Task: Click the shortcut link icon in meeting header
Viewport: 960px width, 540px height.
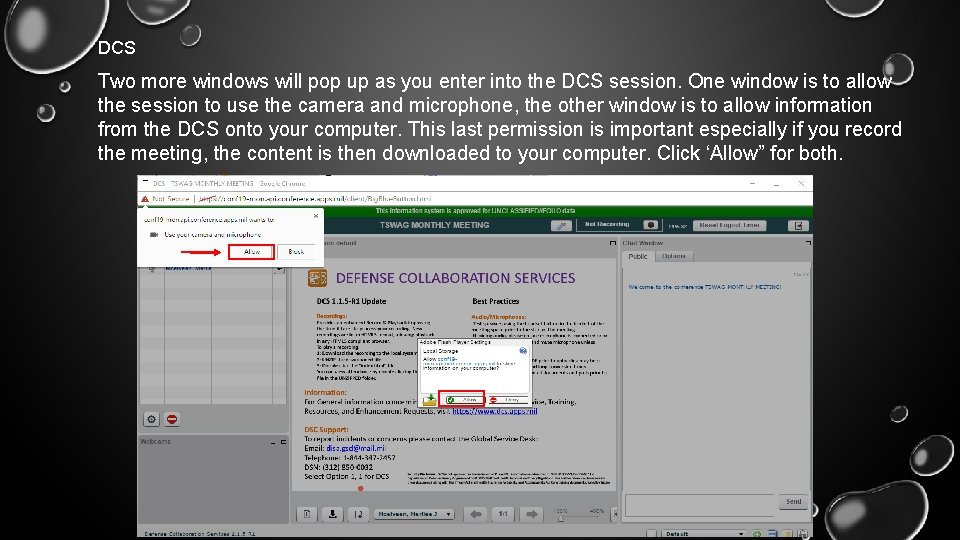Action: point(561,225)
